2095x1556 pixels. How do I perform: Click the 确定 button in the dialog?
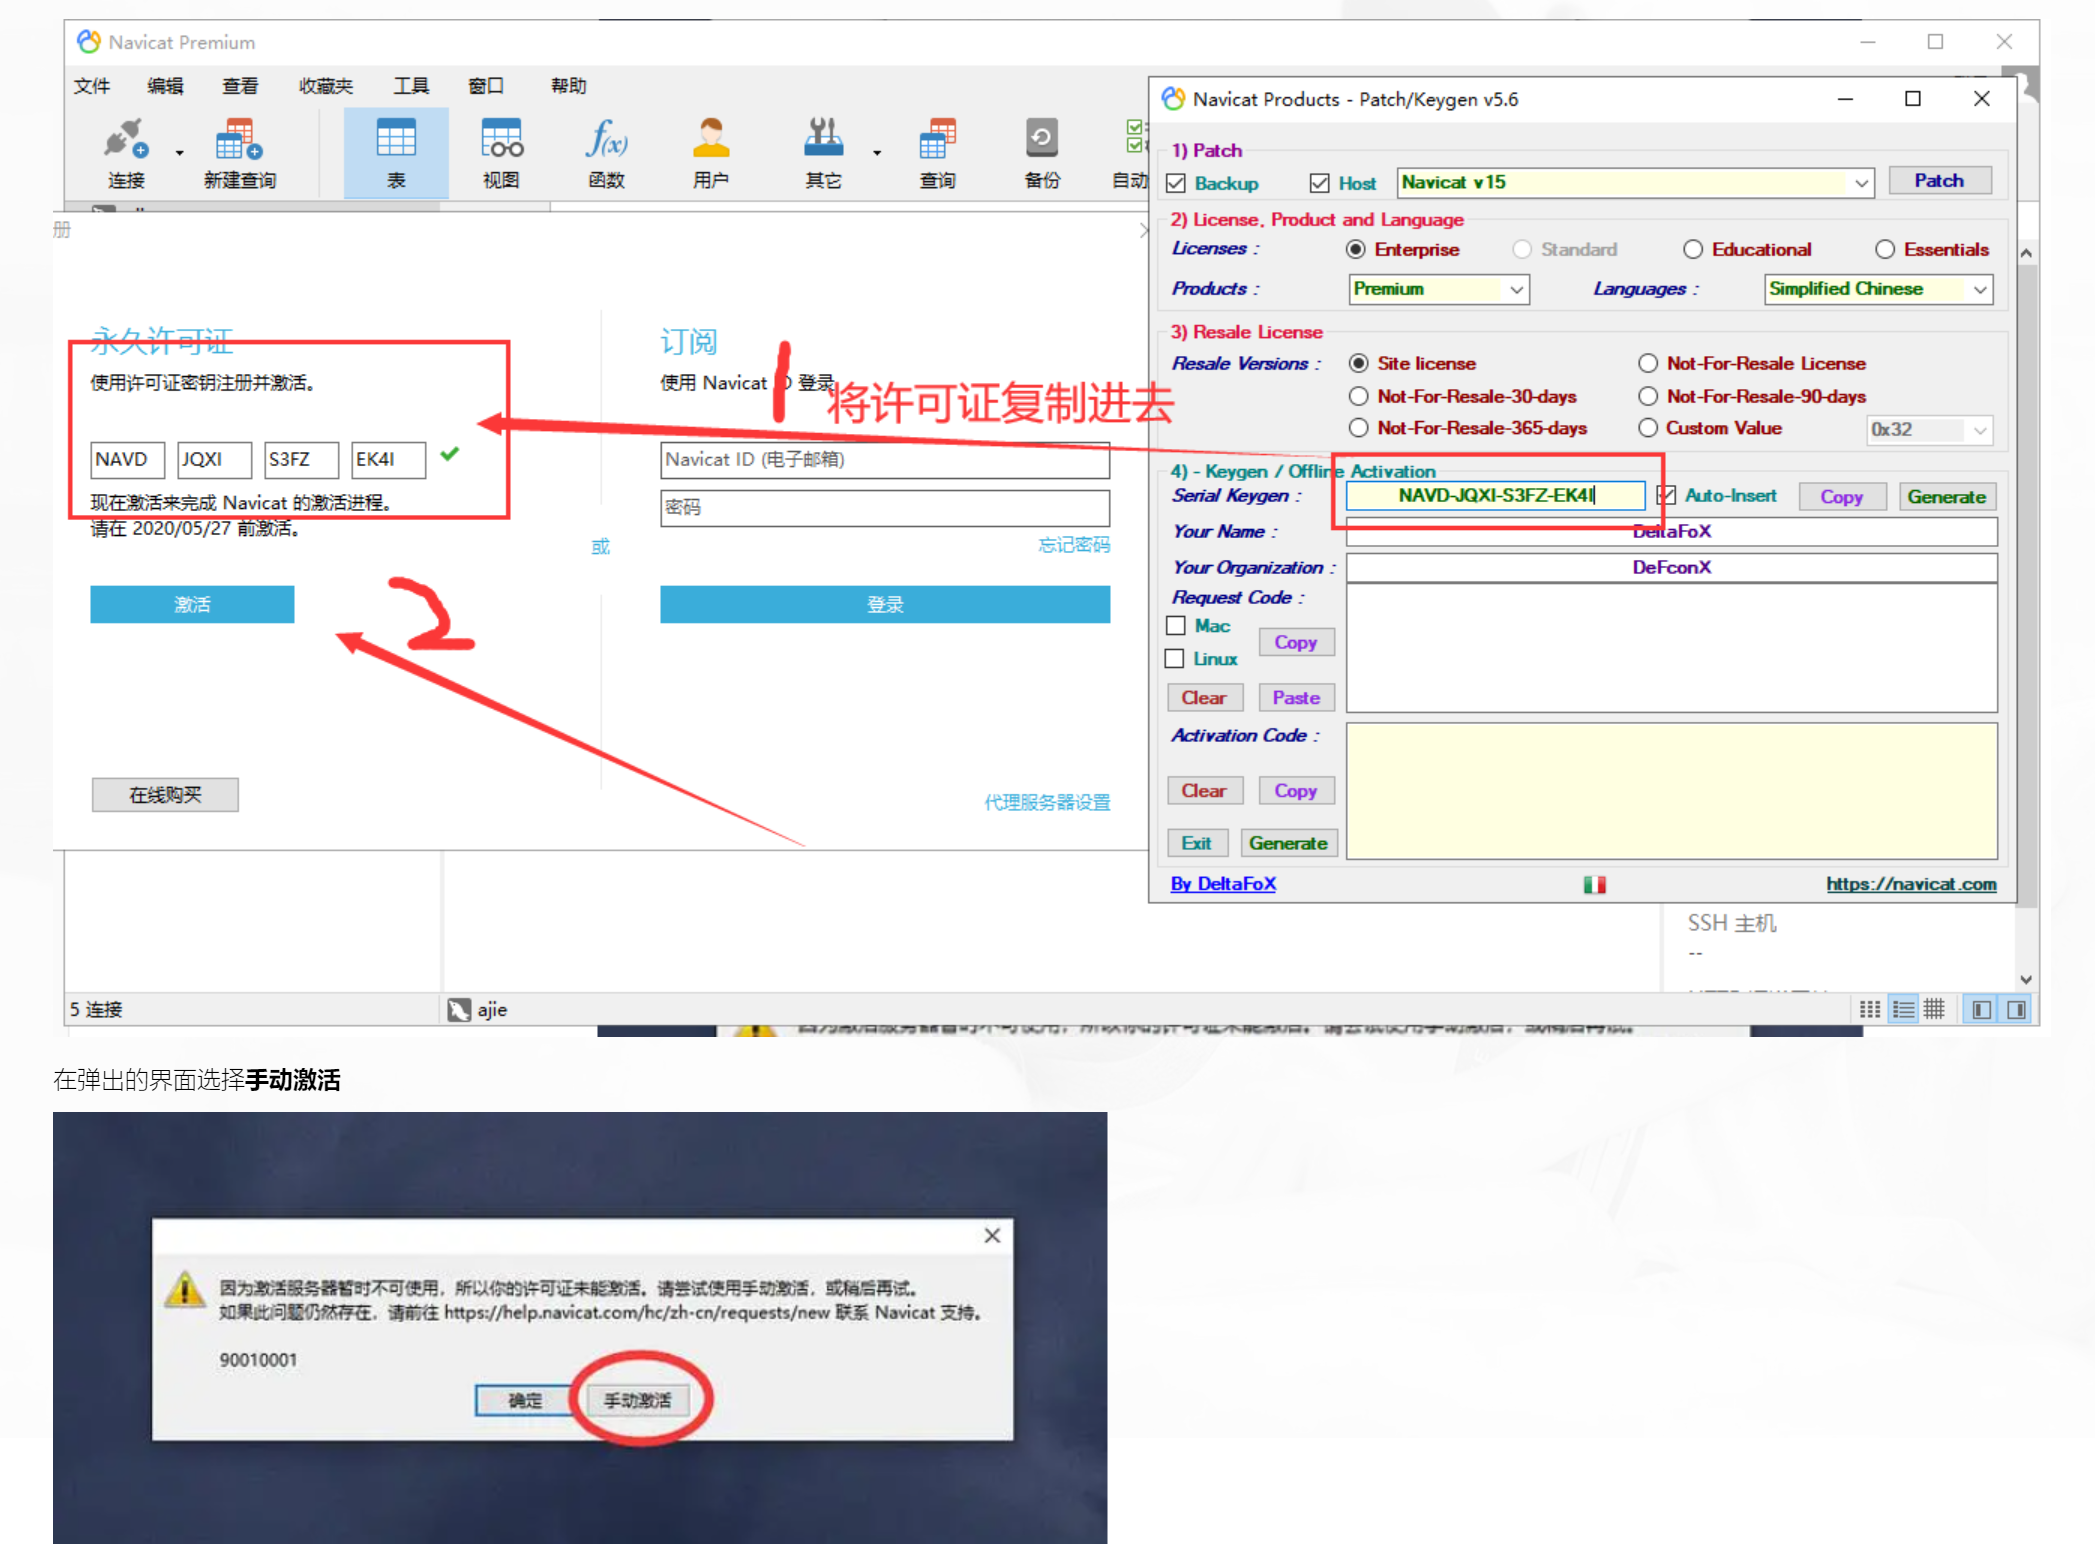point(525,1400)
